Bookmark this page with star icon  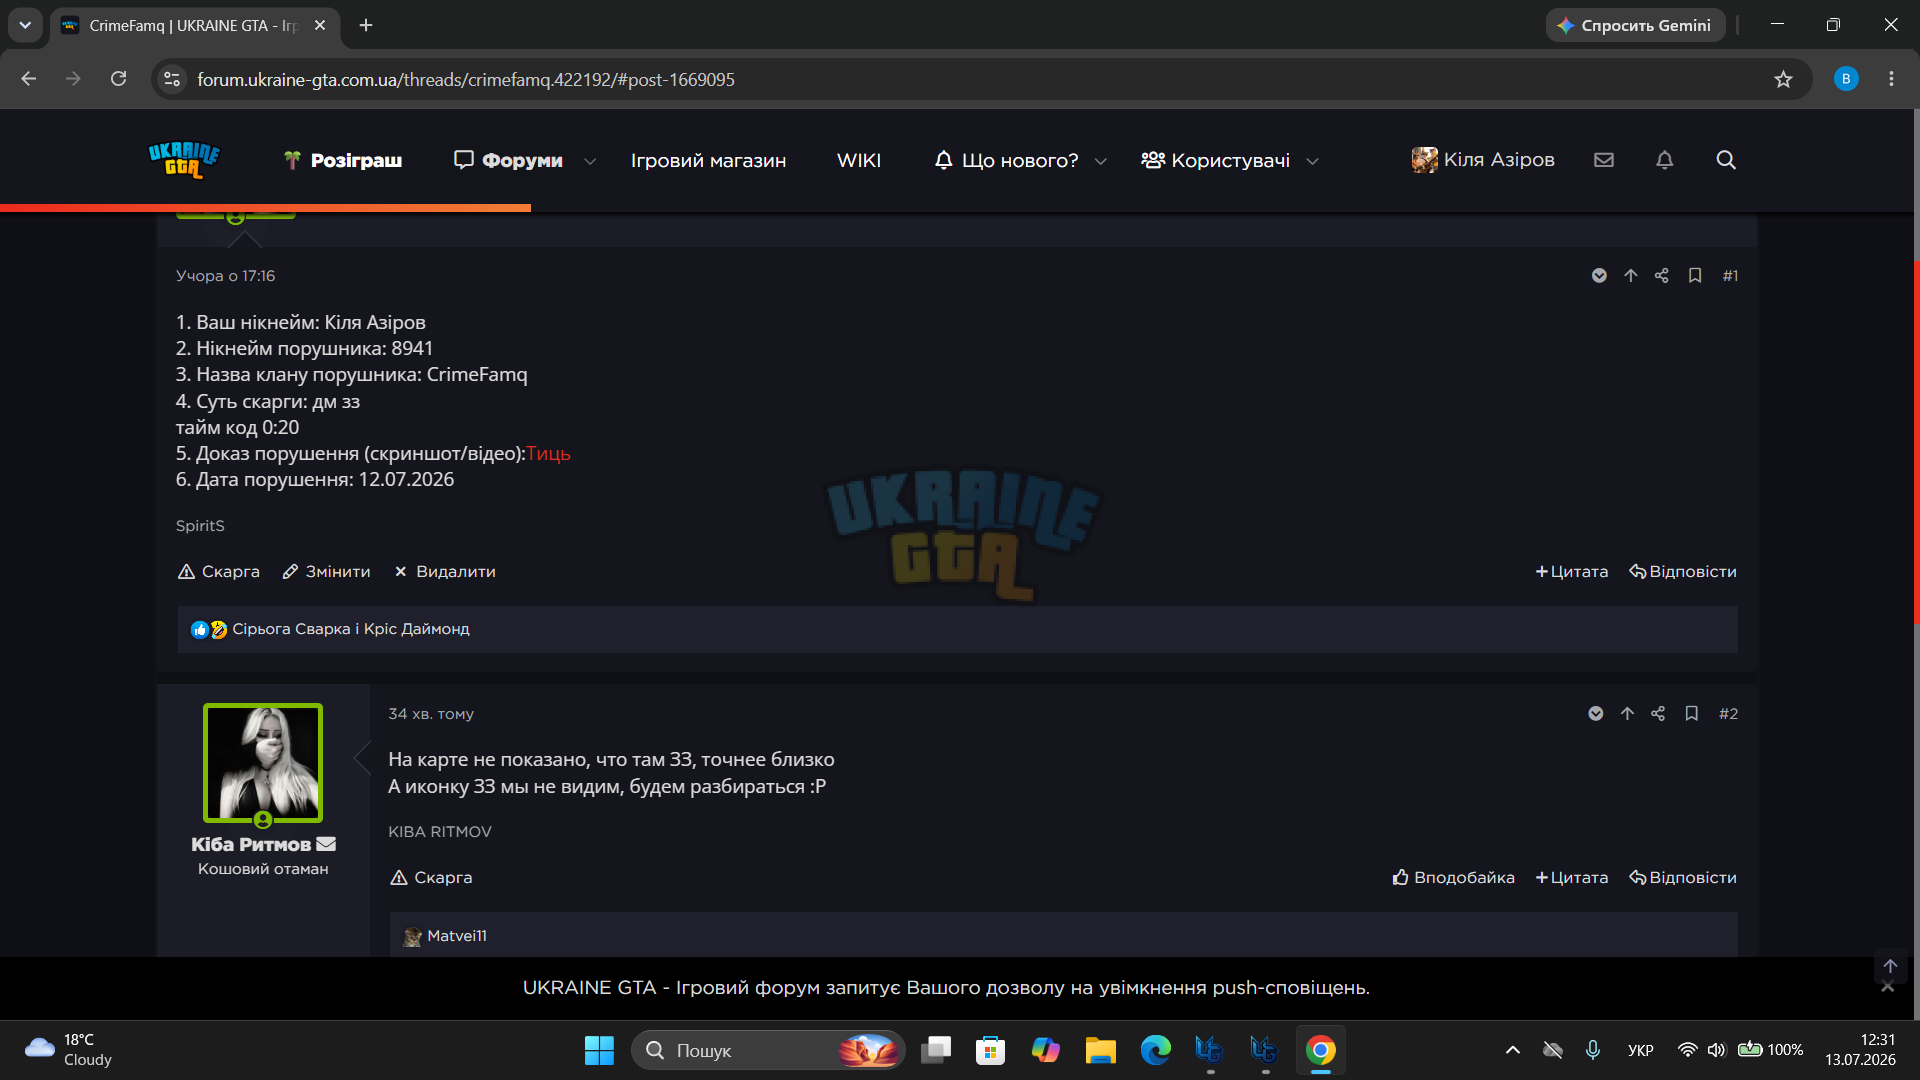pyautogui.click(x=1783, y=79)
